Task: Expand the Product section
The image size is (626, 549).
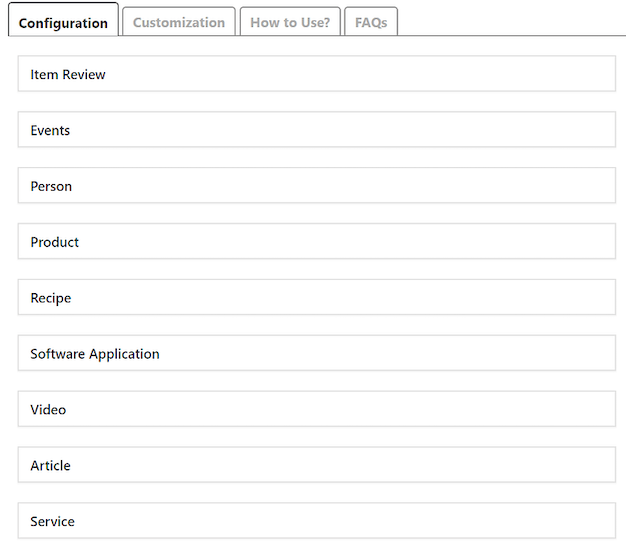Action: click(x=317, y=242)
